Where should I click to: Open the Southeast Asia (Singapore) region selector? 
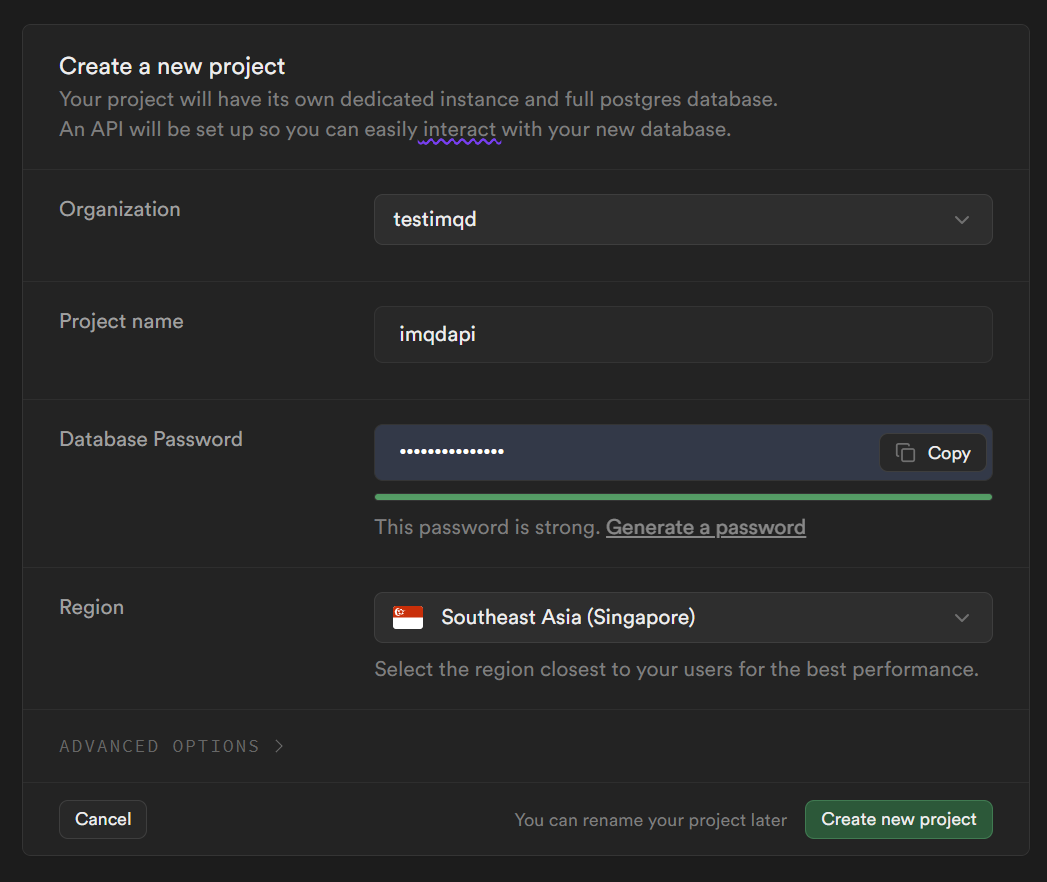coord(682,617)
